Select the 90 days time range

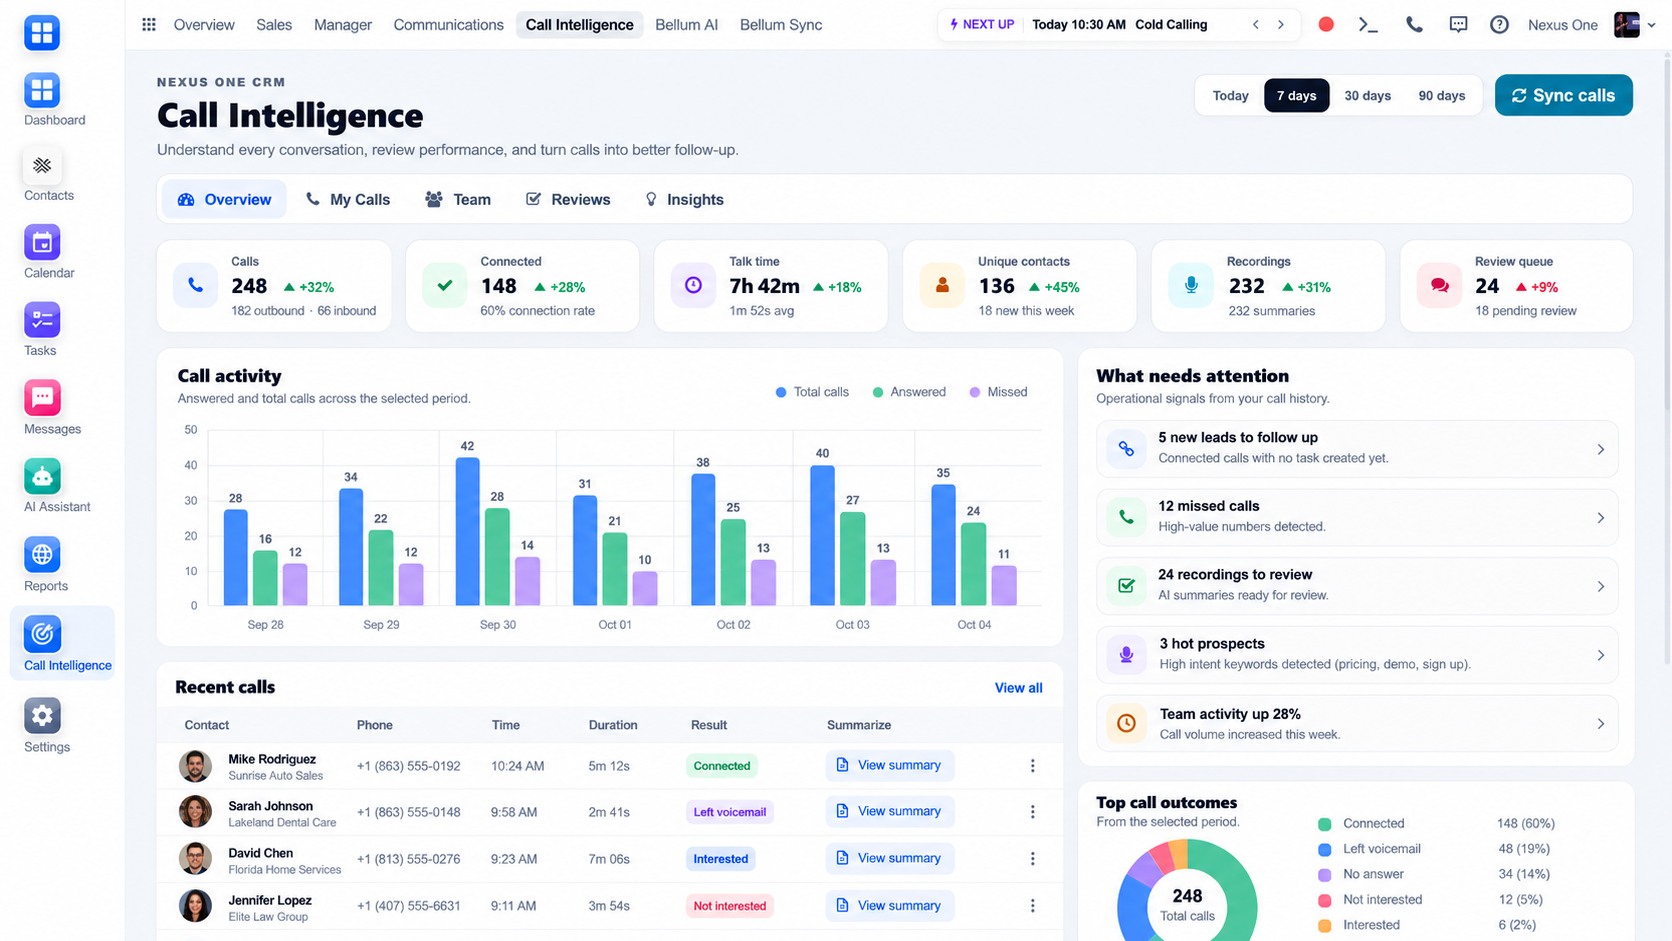coord(1441,96)
